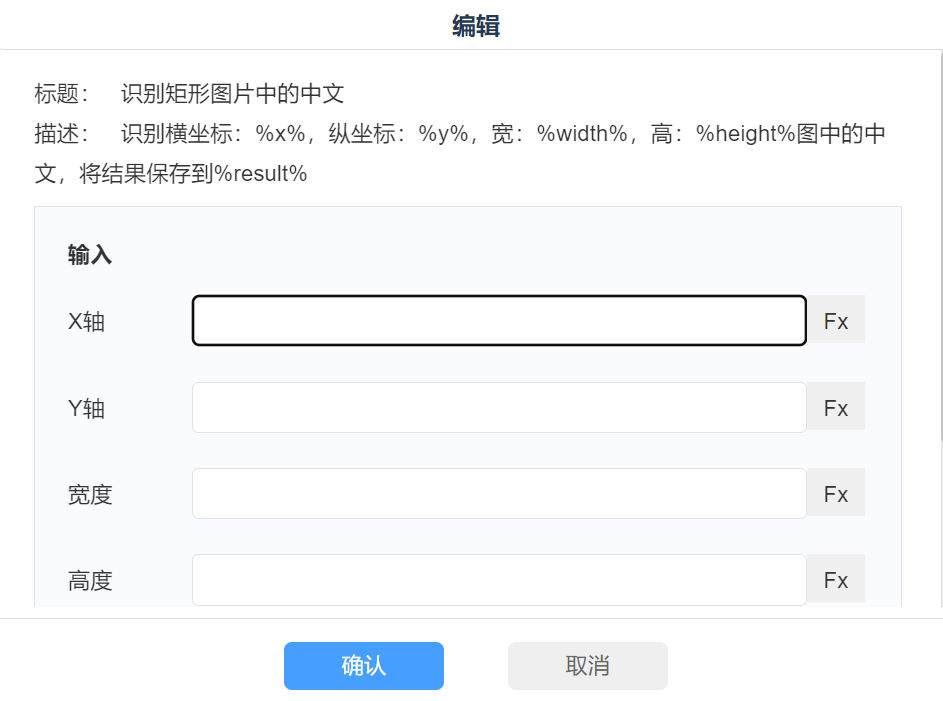Click the title text 识别矩形图片中的中文
This screenshot has width=943, height=701.
pyautogui.click(x=232, y=94)
